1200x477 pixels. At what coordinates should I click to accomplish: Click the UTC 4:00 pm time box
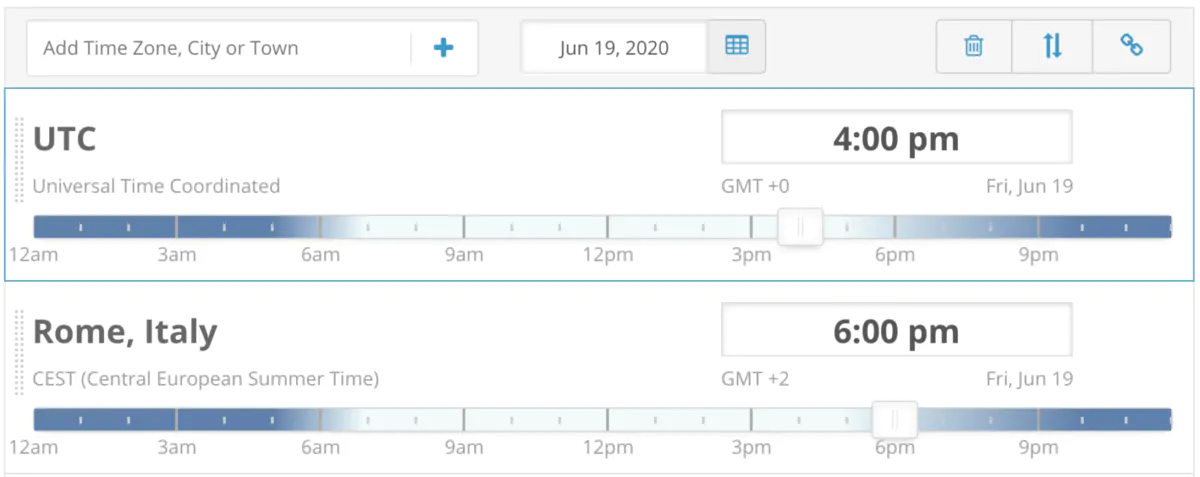point(896,138)
